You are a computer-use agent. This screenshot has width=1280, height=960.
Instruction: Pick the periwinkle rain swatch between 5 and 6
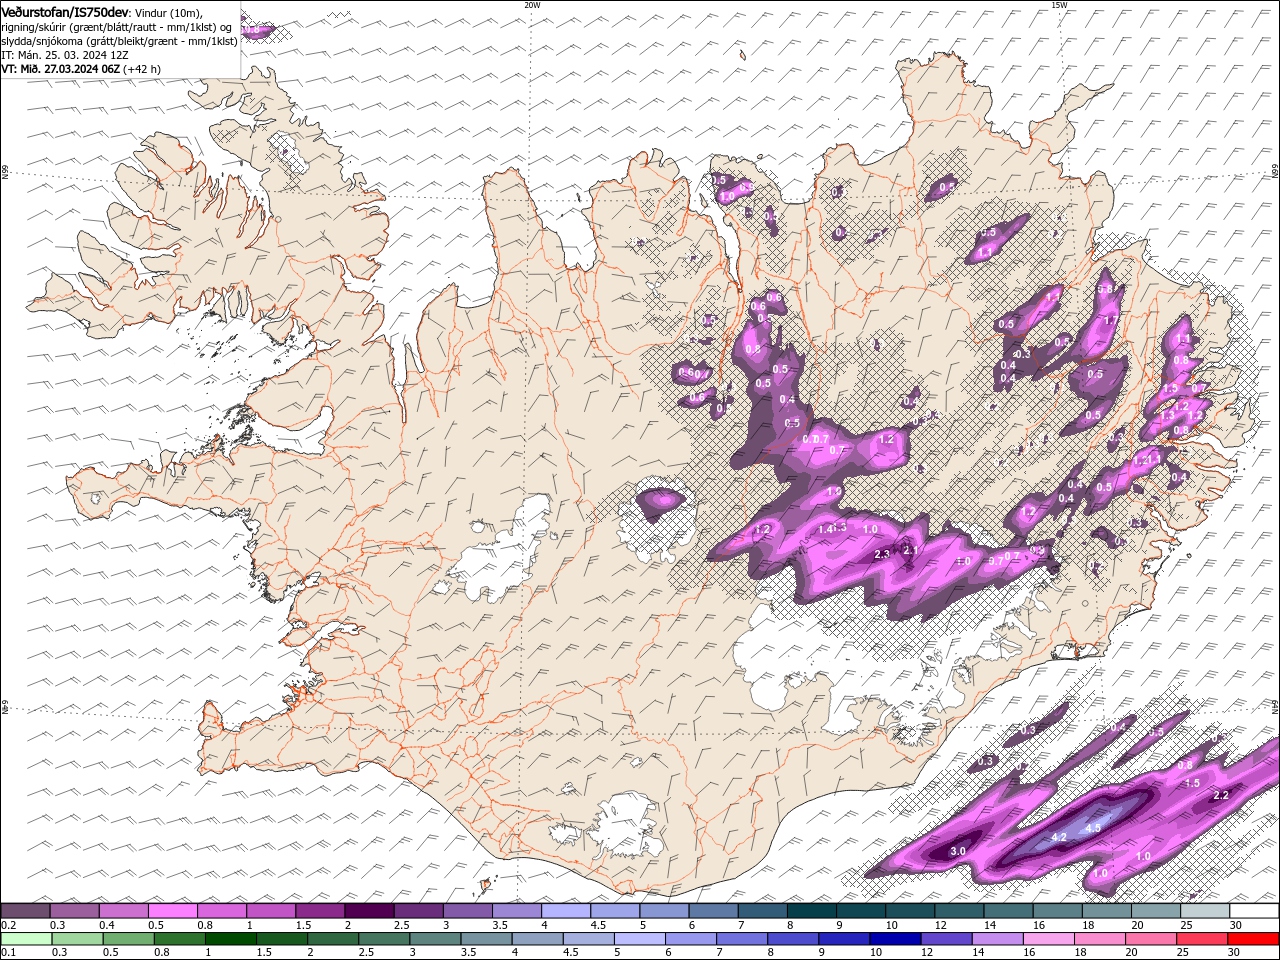pyautogui.click(x=639, y=939)
